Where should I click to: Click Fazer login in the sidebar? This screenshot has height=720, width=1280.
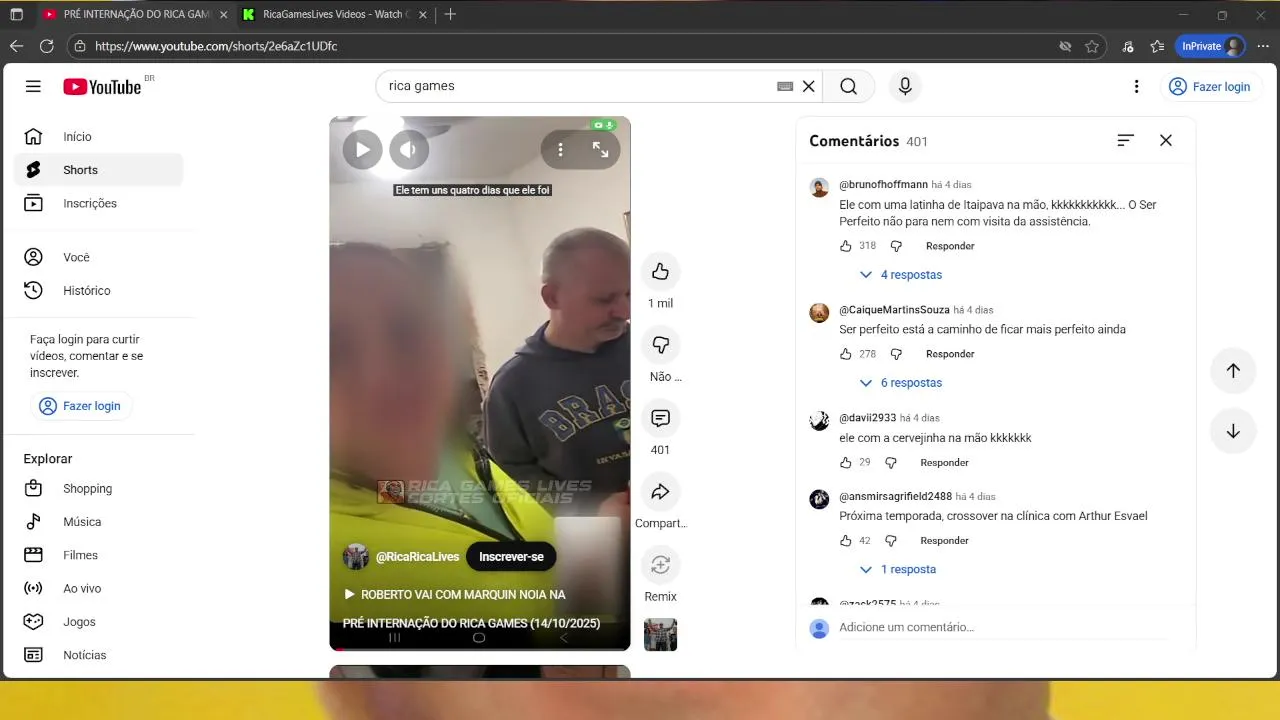point(82,406)
